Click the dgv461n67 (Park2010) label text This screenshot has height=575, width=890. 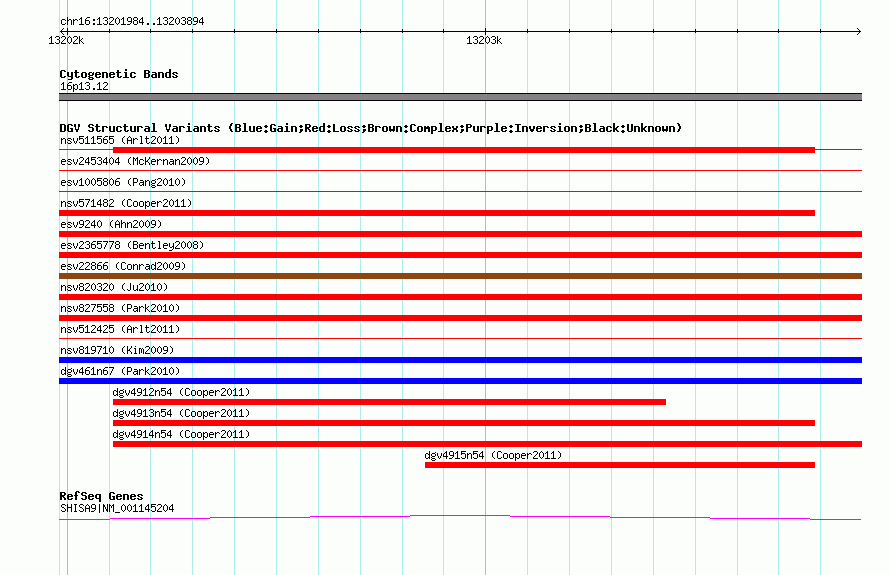coord(120,371)
